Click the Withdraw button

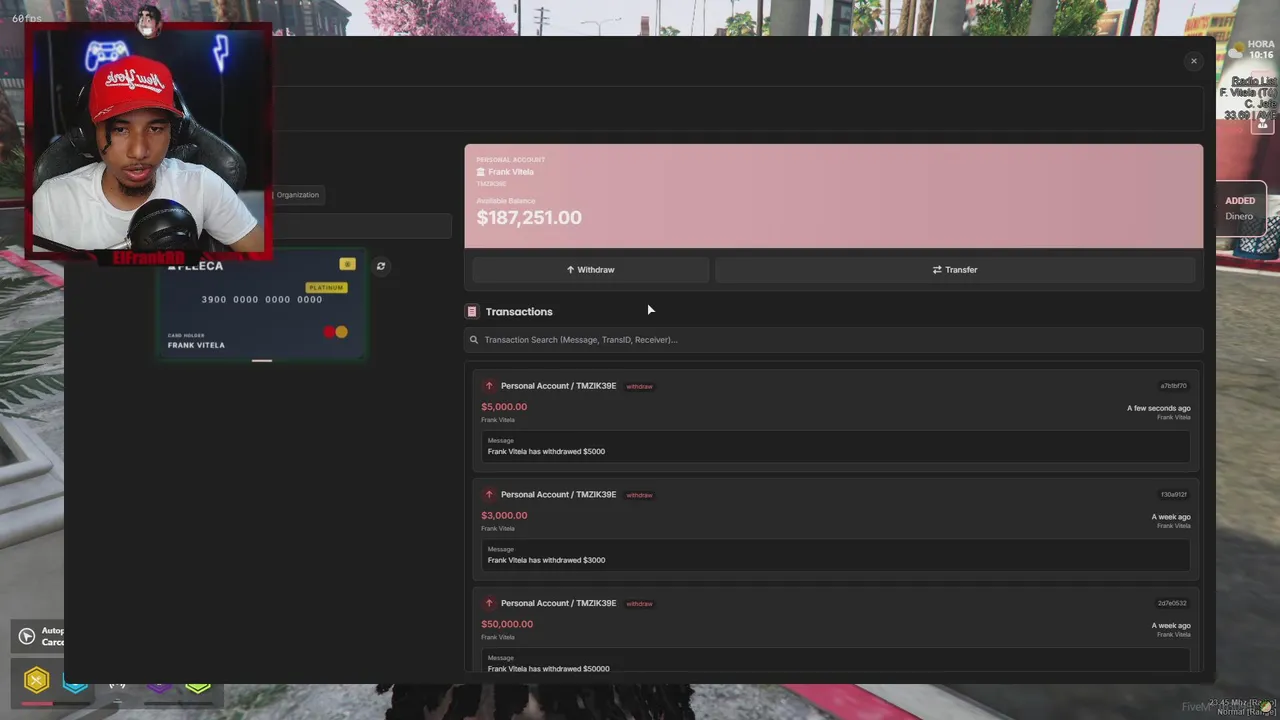[590, 270]
